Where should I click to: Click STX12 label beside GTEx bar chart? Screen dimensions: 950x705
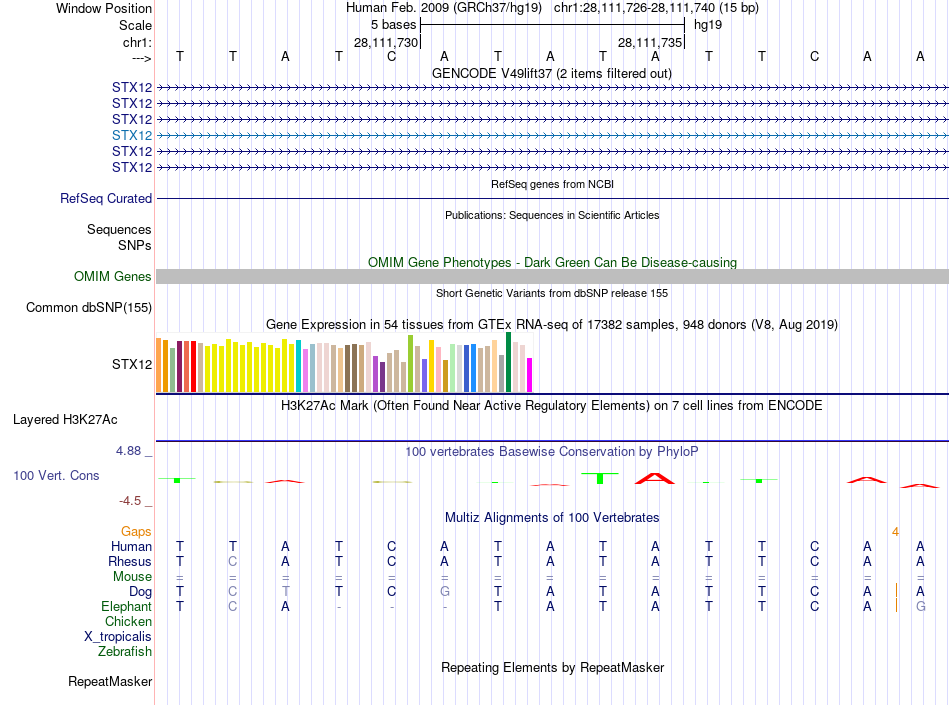131,364
